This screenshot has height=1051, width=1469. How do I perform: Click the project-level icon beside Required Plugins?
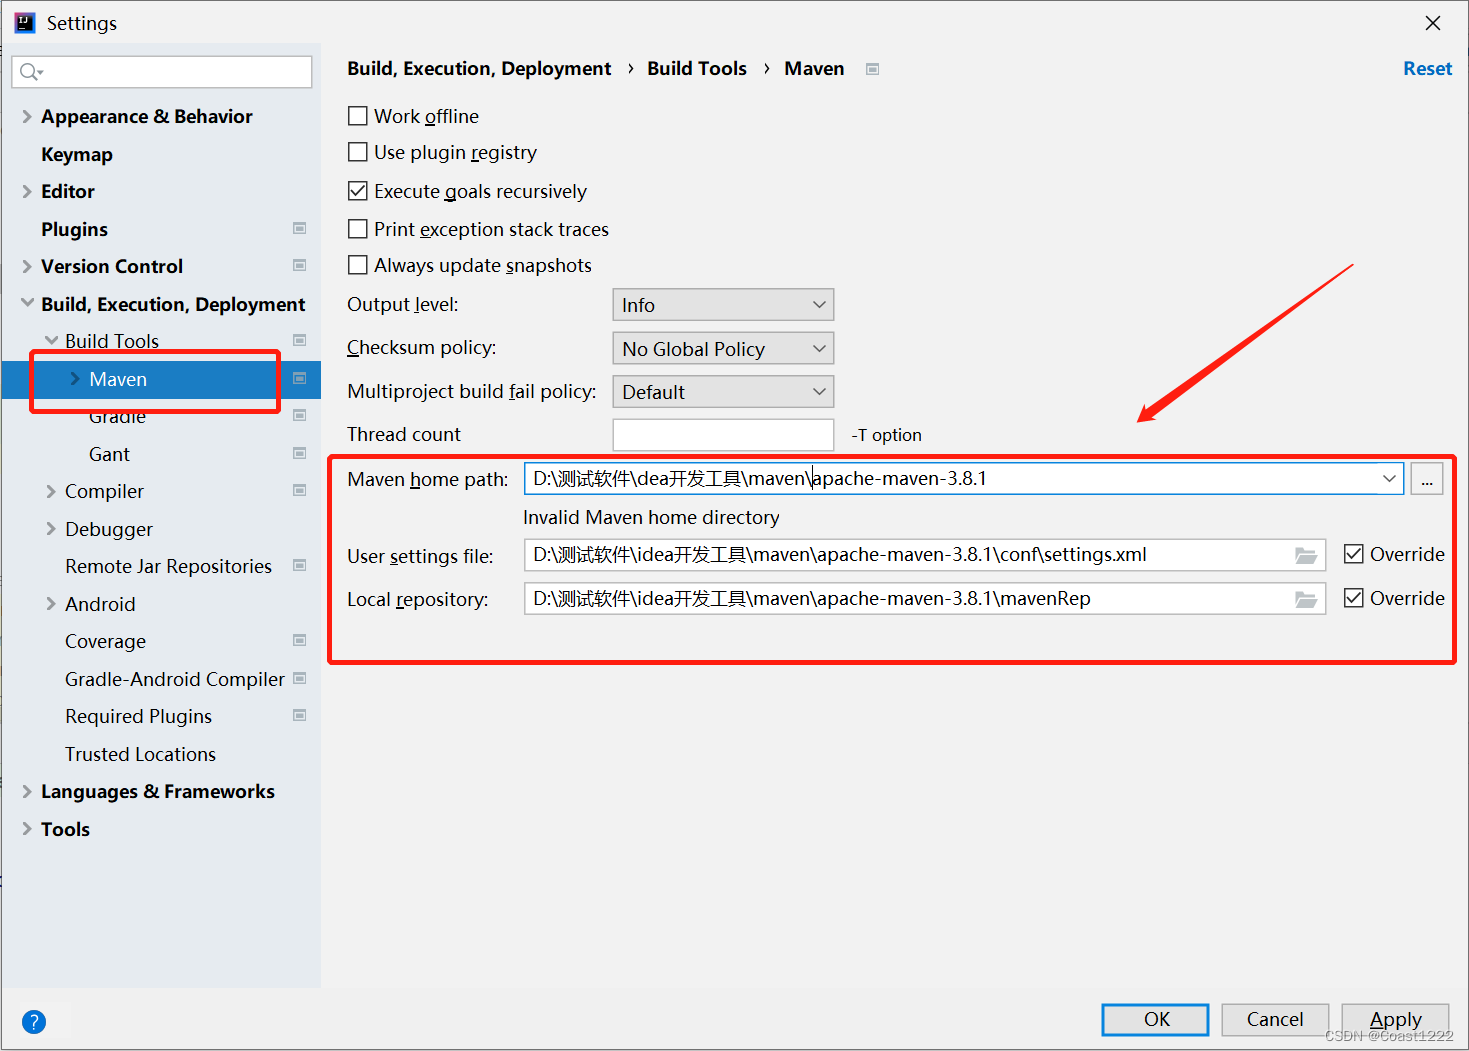coord(299,716)
